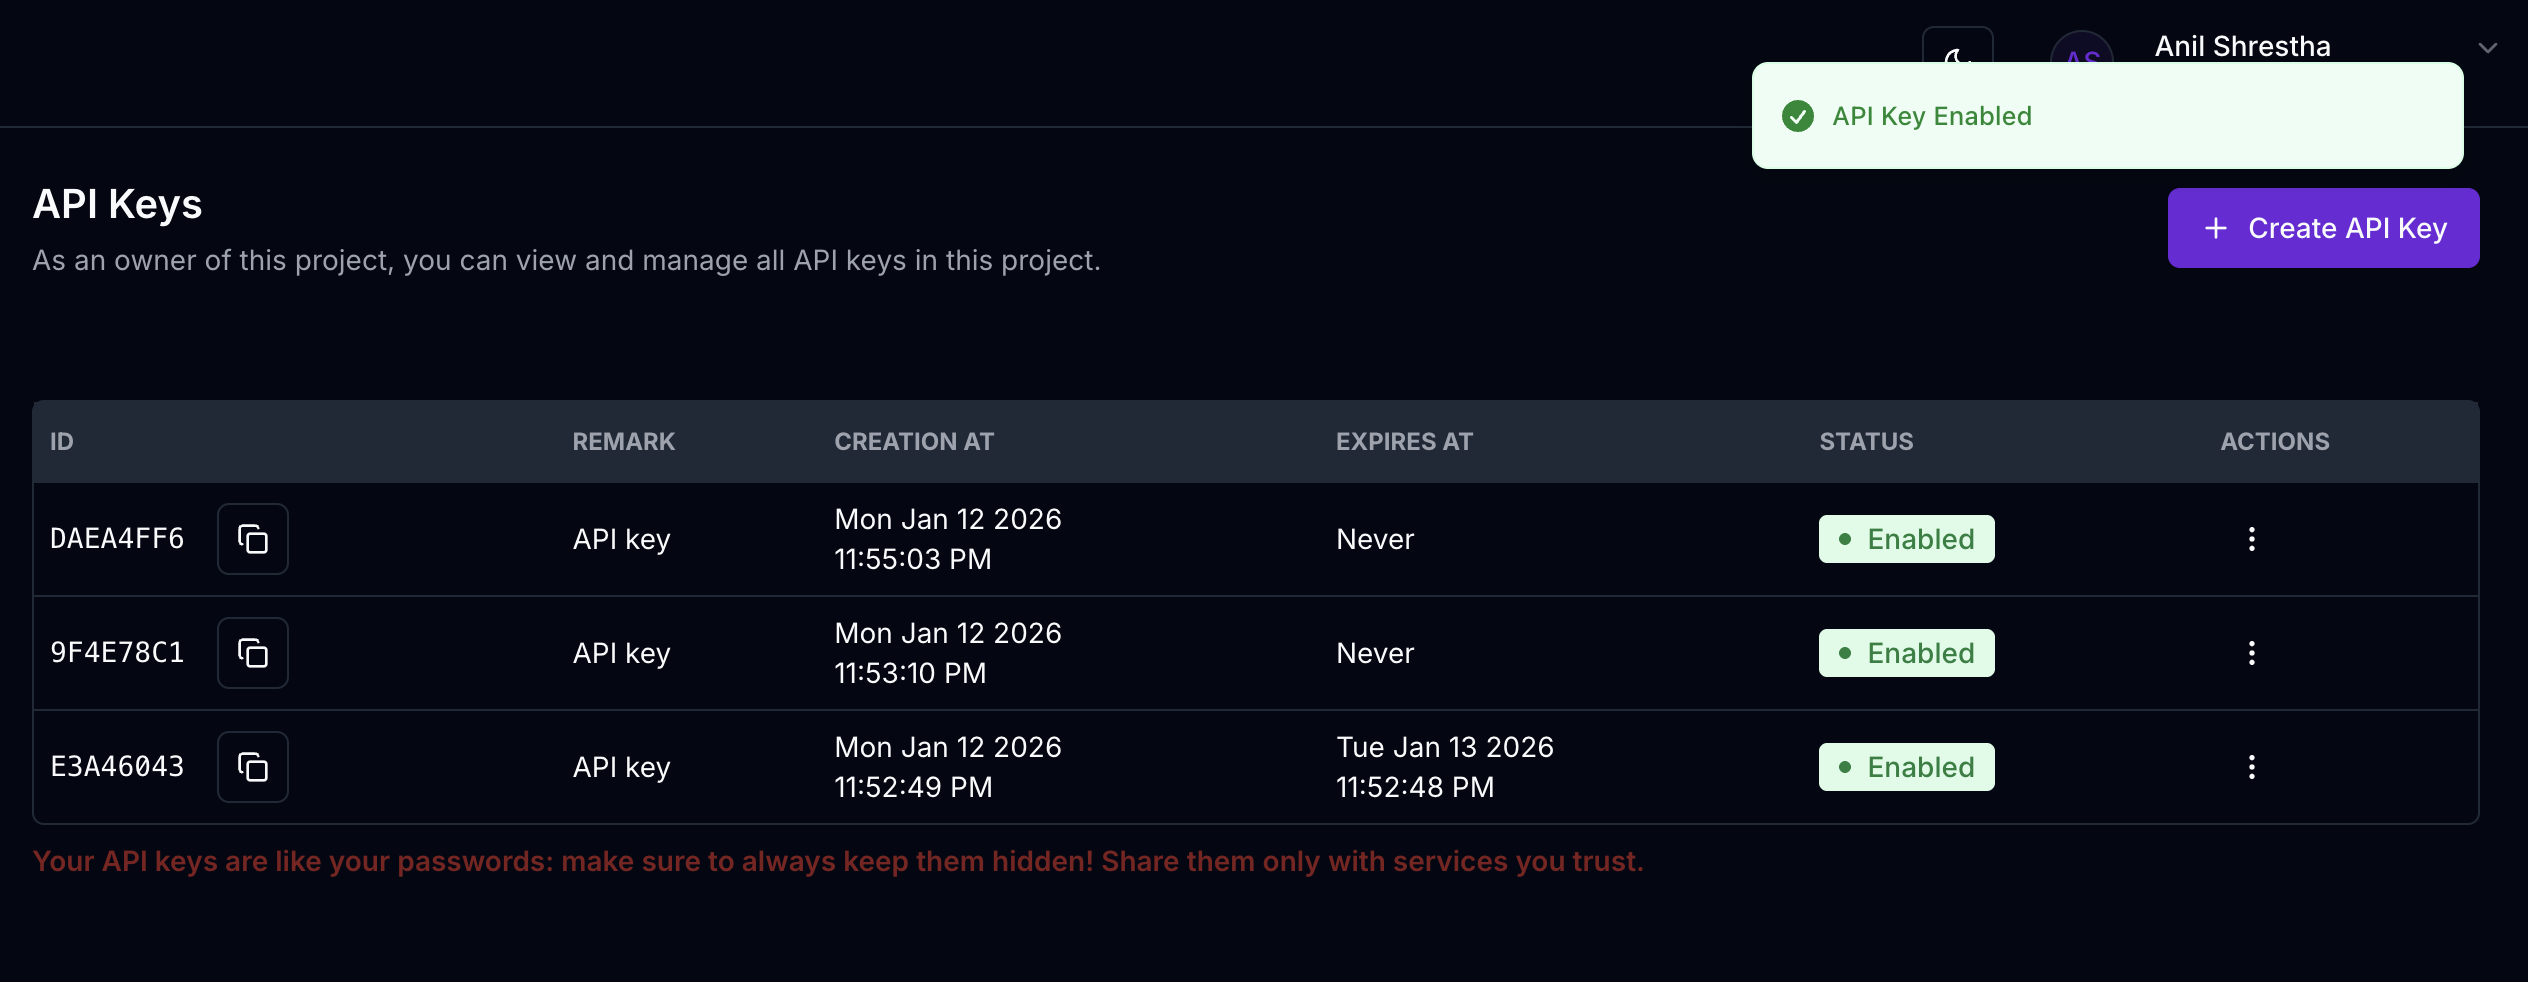The image size is (2528, 982).
Task: Click the Status column header
Action: click(1866, 442)
